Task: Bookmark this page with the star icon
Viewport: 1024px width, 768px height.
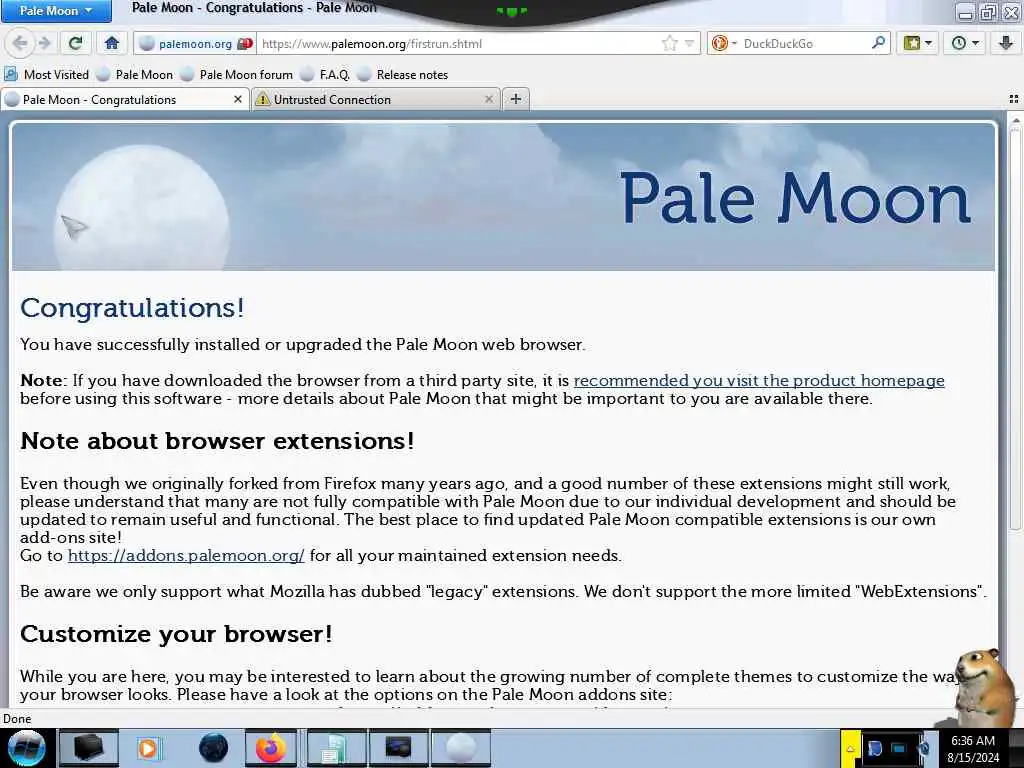Action: (x=669, y=44)
